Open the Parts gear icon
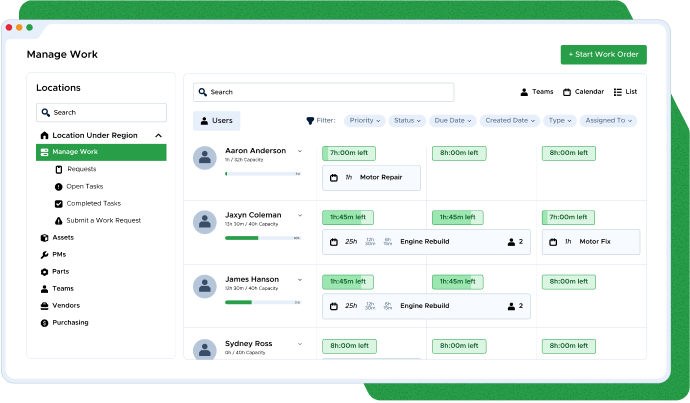Viewport: 690px width, 403px height. pos(44,272)
